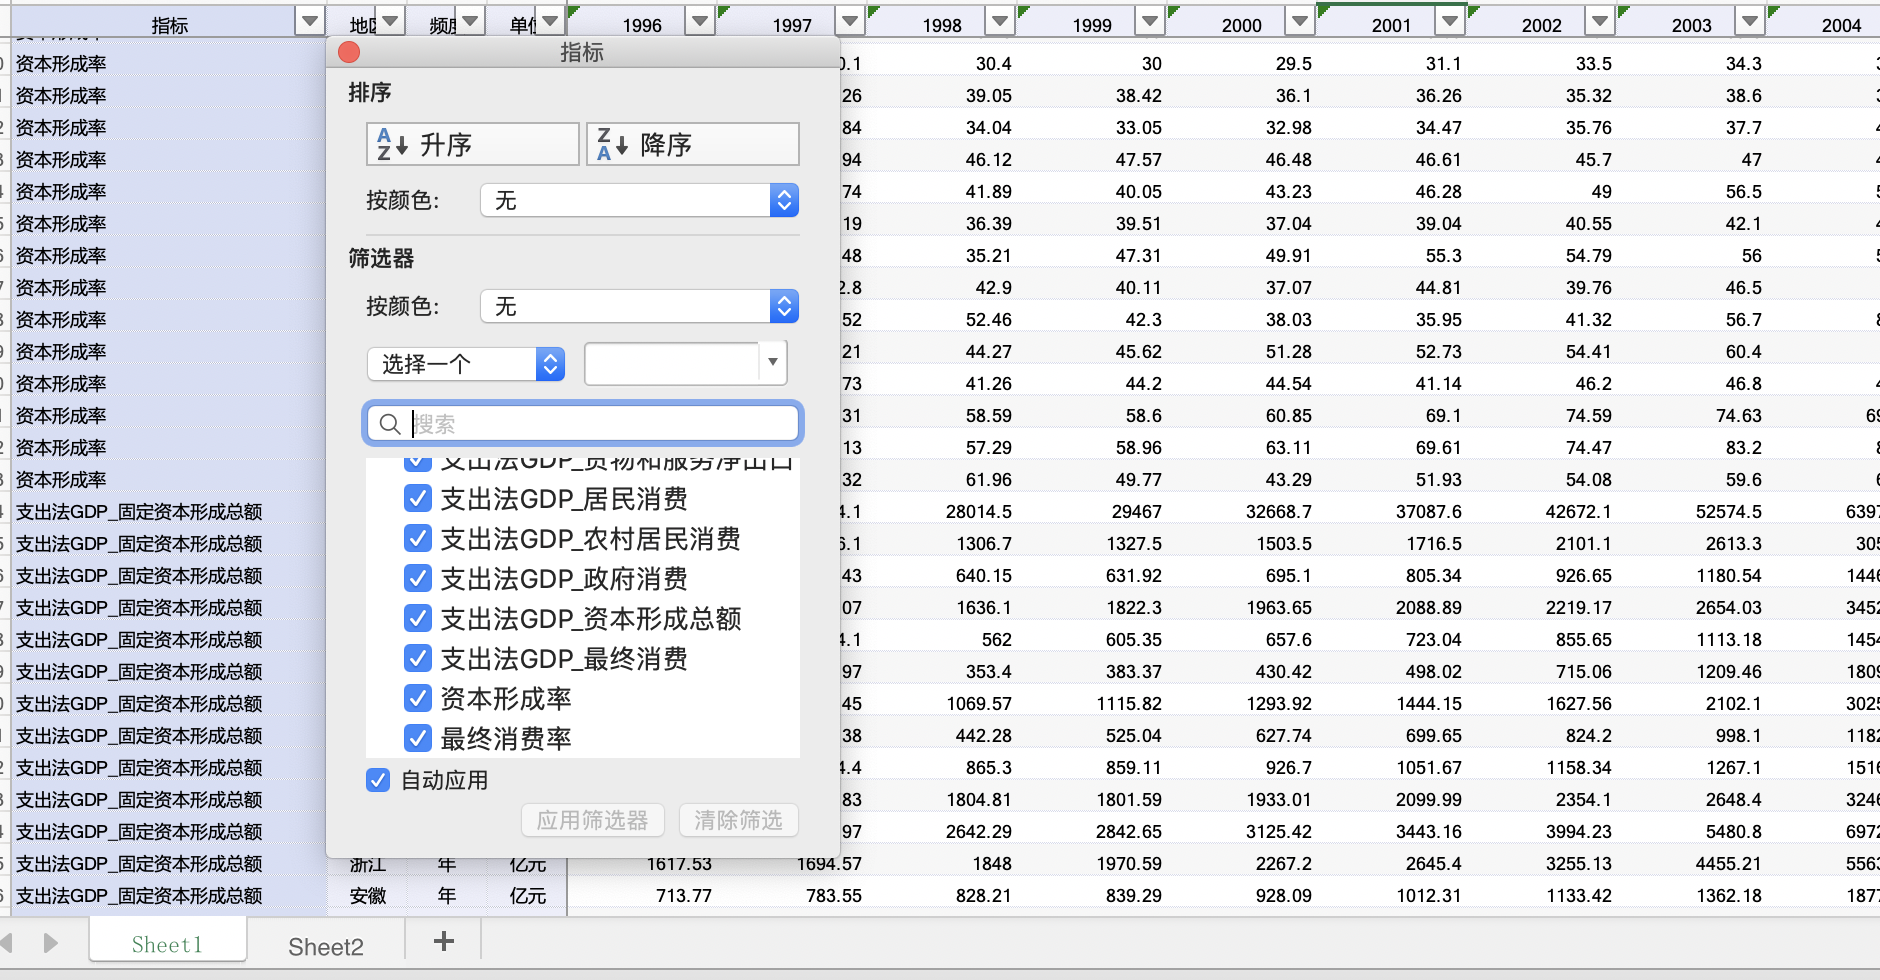Select the 安徽 region cell
This screenshot has width=1880, height=980.
pos(368,896)
